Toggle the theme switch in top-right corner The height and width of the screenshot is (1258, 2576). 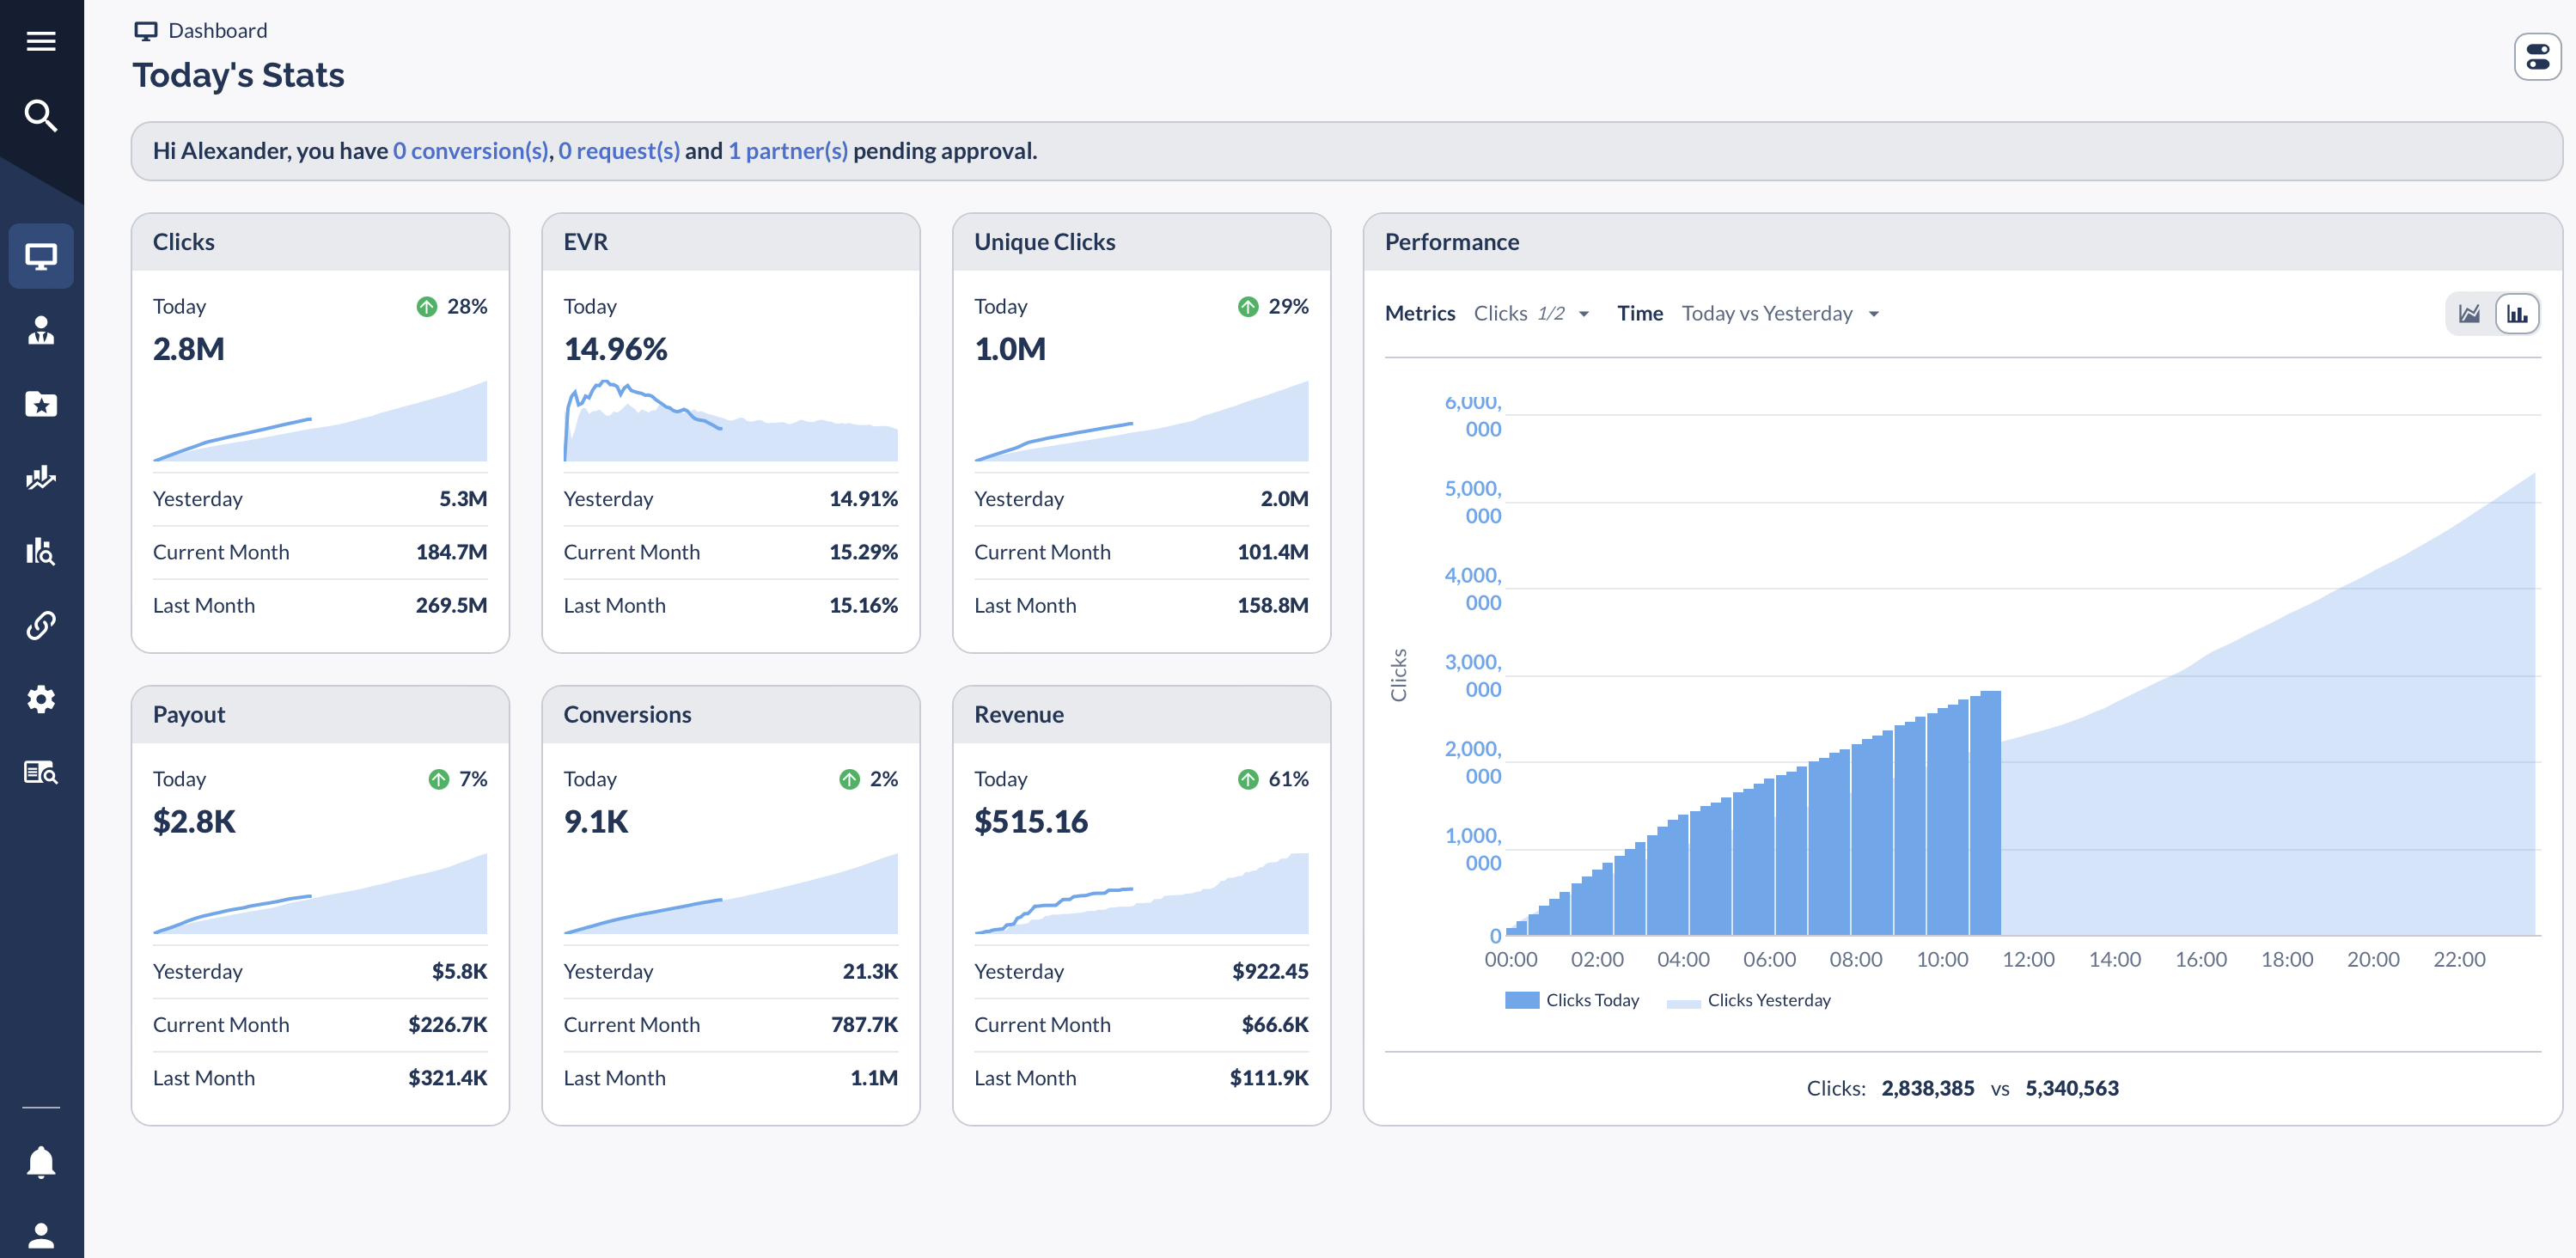coord(2538,56)
